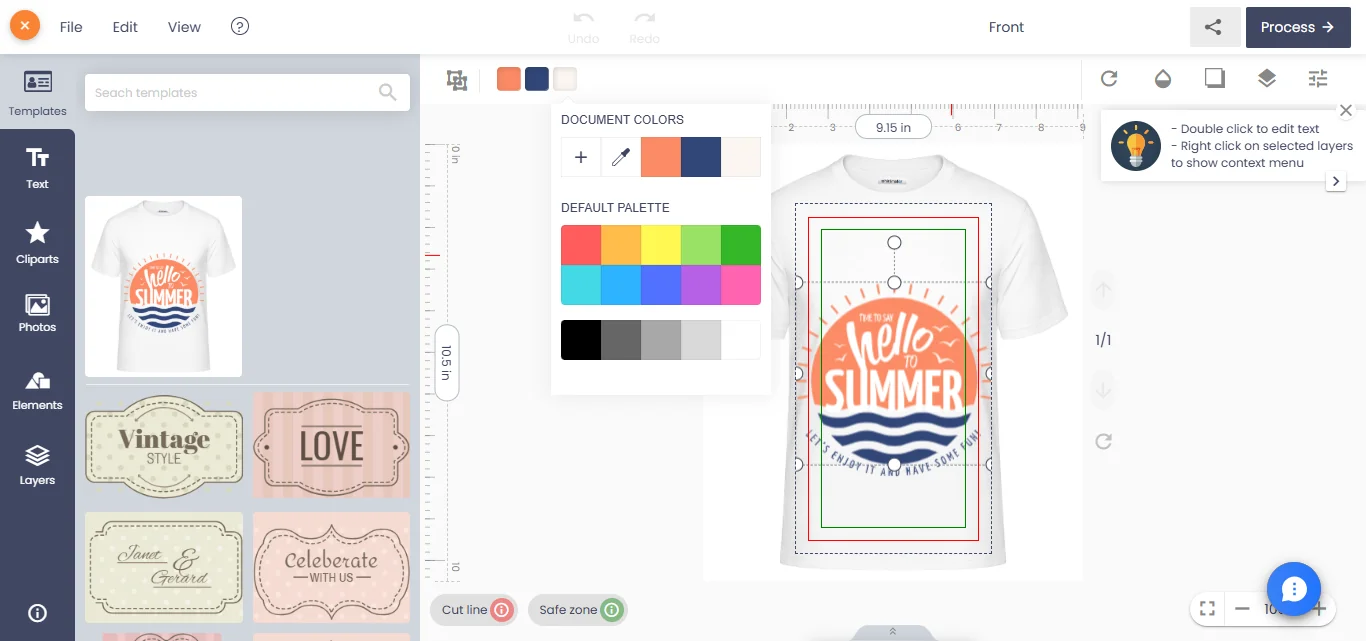Open the Templates tab in sidebar
The height and width of the screenshot is (641, 1366).
(37, 93)
